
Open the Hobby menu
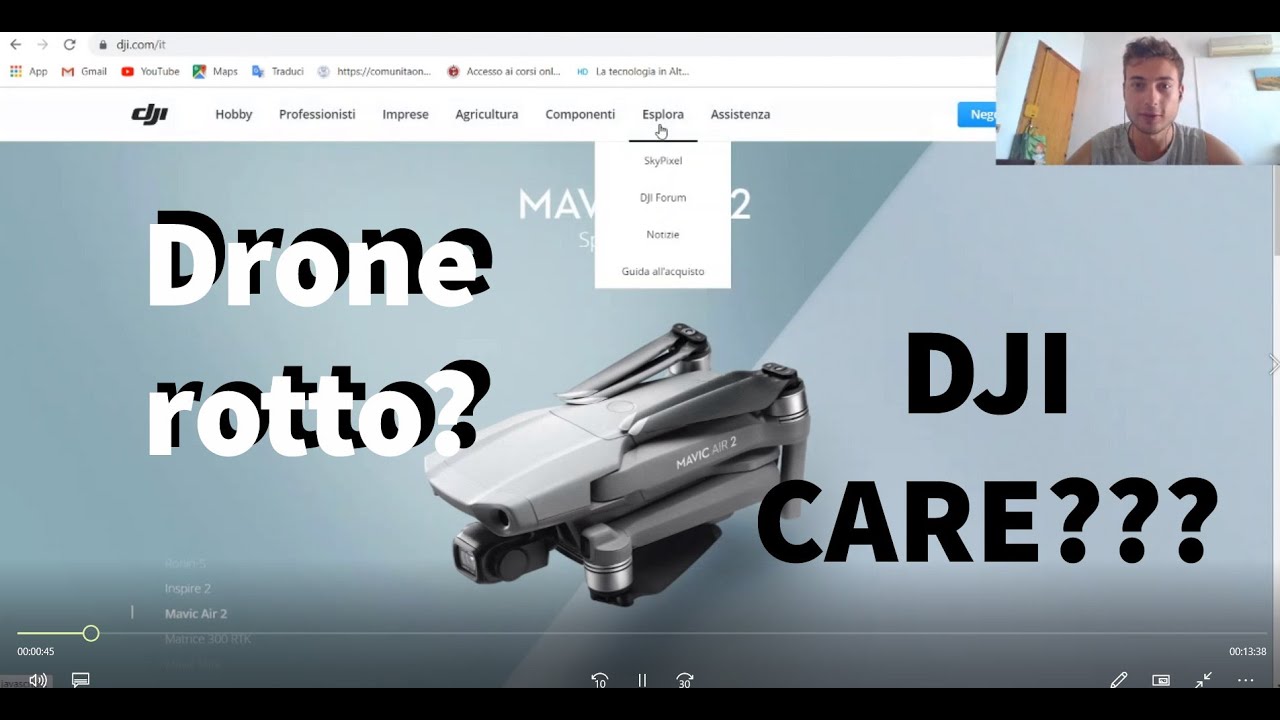tap(234, 114)
